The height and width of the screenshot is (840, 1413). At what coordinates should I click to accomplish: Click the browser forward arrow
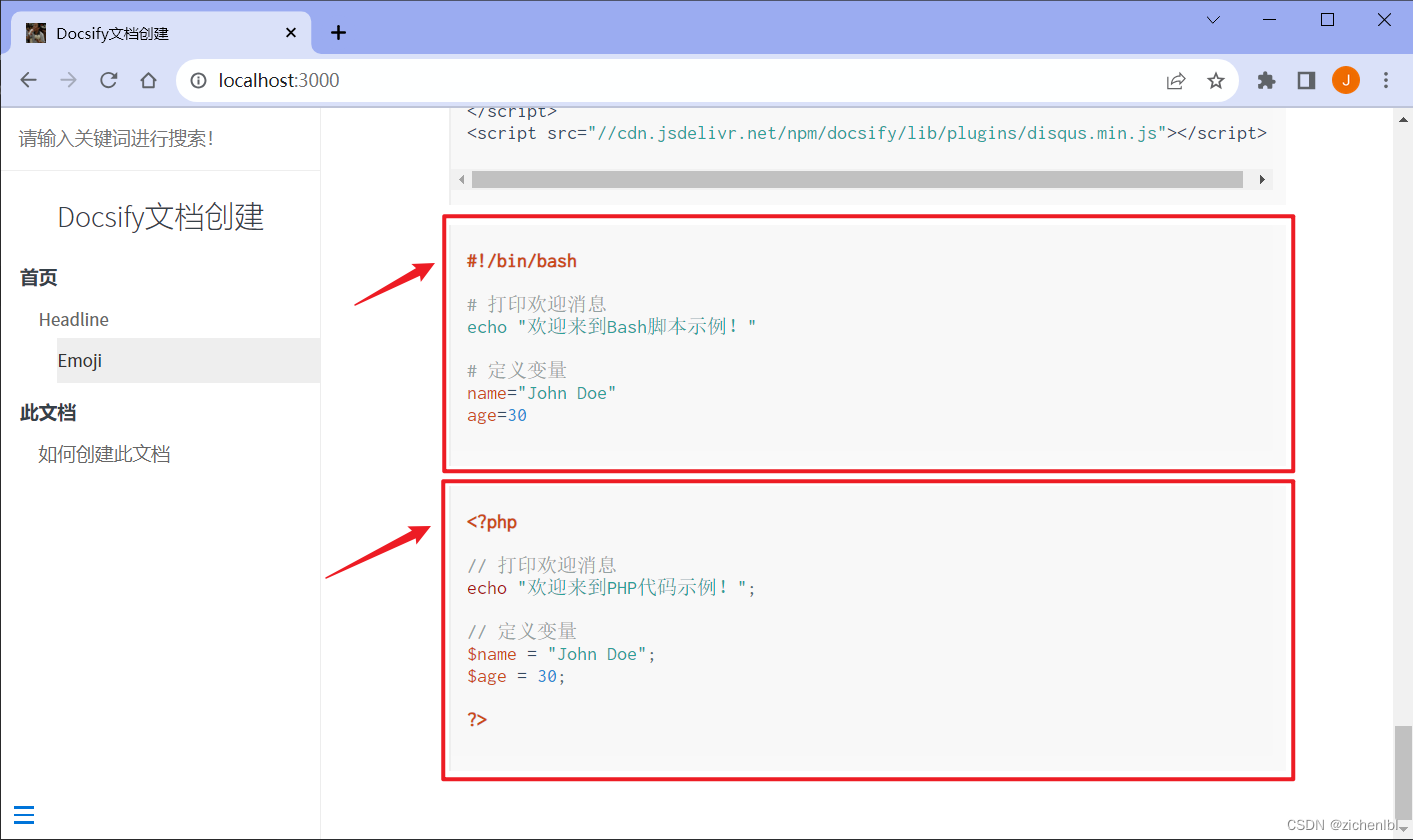click(x=69, y=80)
